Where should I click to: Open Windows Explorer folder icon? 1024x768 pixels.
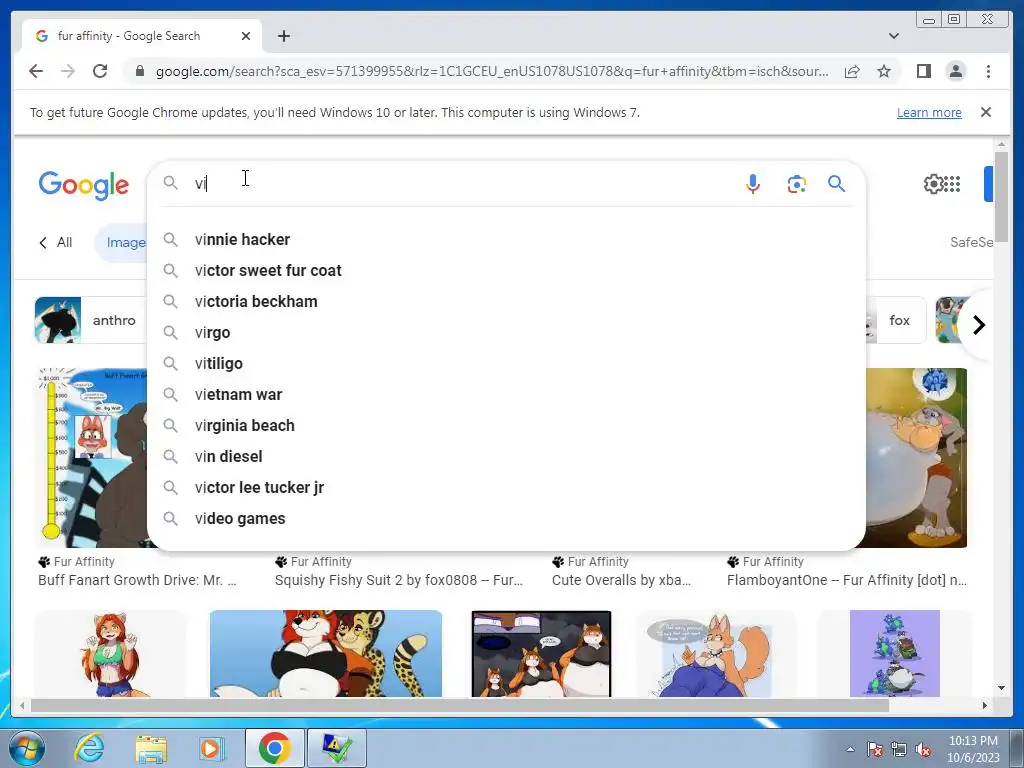(x=151, y=748)
